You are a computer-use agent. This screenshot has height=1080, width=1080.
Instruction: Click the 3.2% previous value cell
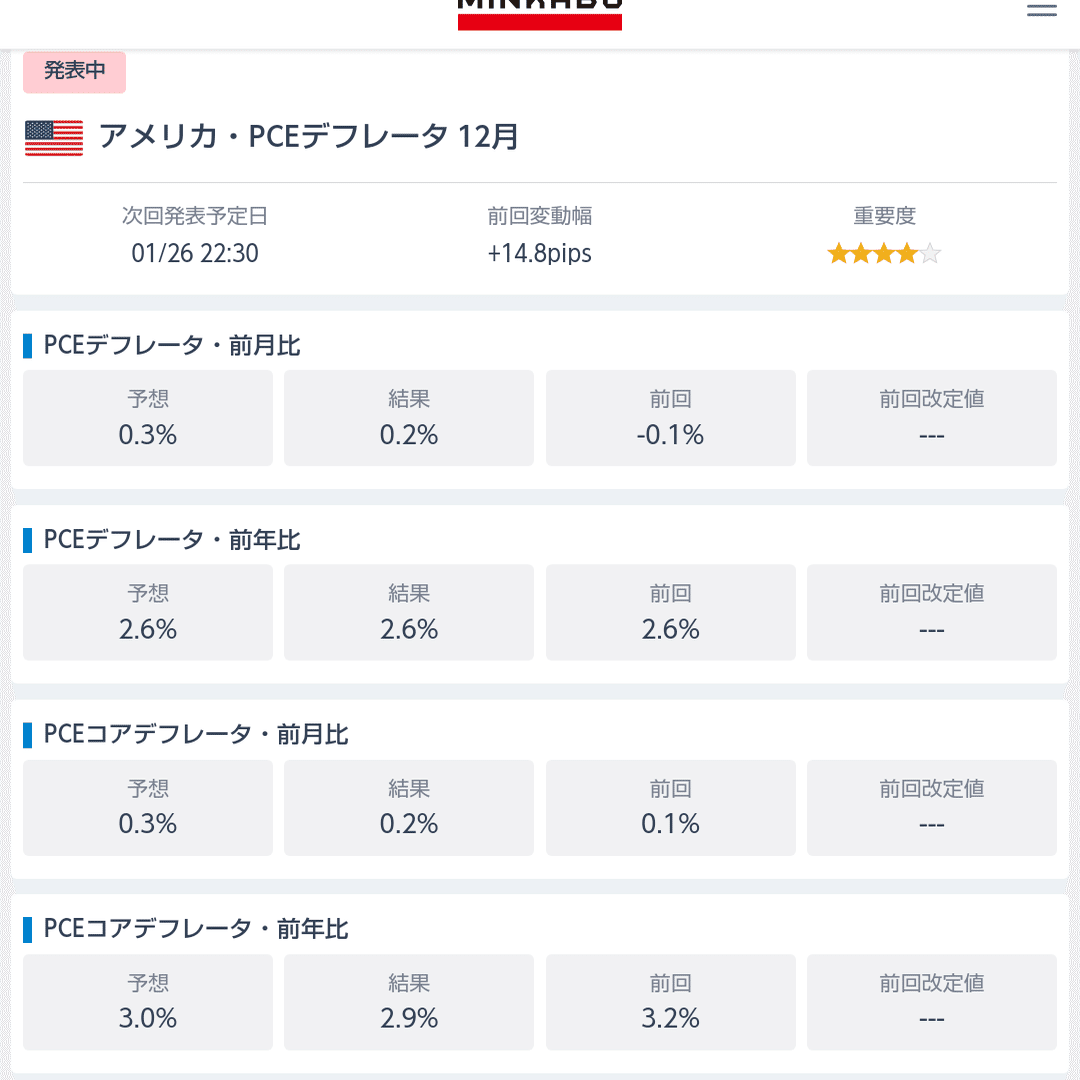(670, 1002)
